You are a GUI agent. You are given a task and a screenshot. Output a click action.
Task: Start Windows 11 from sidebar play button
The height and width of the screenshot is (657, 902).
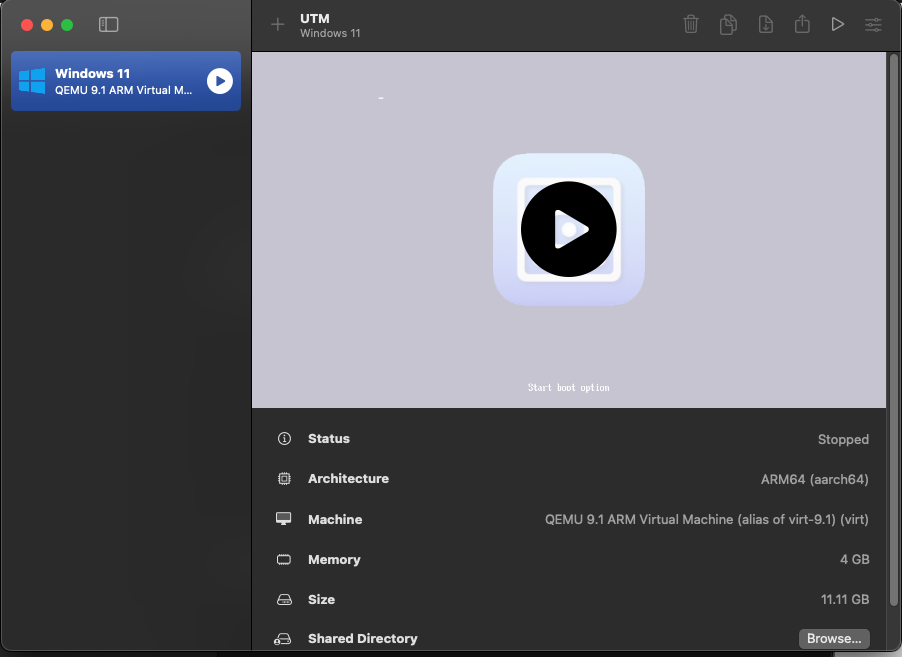(x=220, y=81)
